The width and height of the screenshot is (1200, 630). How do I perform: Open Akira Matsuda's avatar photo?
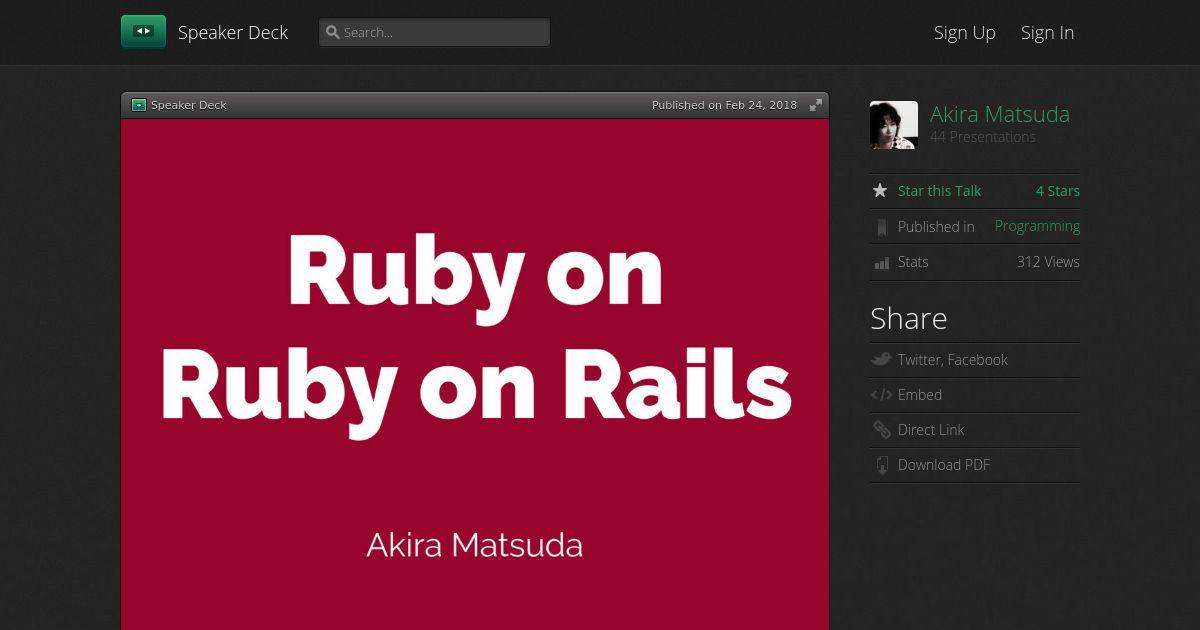point(894,125)
